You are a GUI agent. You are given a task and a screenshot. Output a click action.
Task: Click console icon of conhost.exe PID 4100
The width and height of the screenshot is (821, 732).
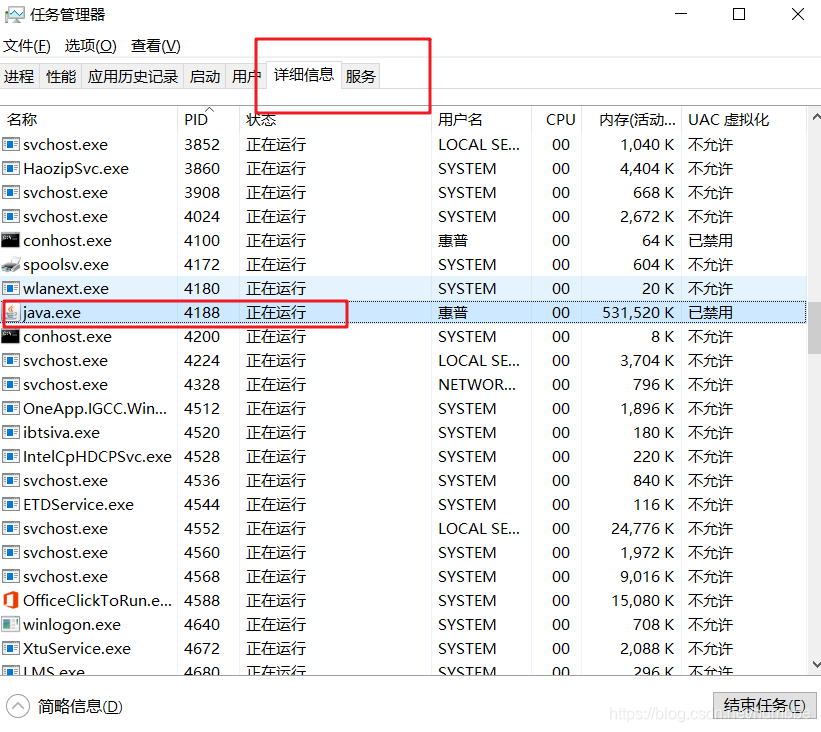[x=10, y=240]
